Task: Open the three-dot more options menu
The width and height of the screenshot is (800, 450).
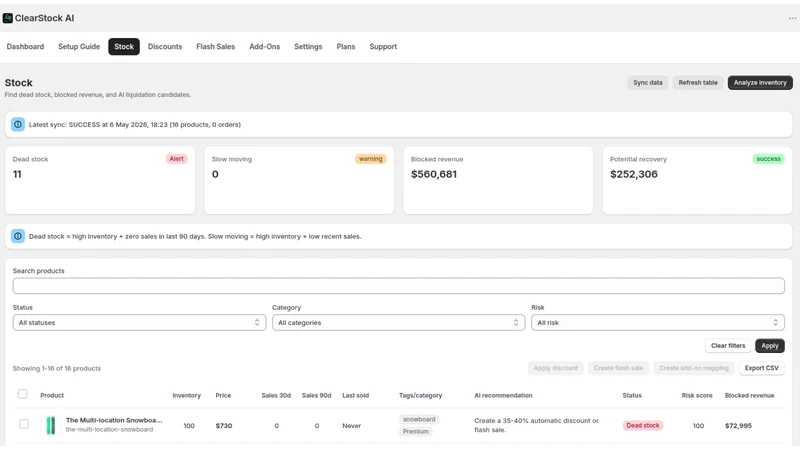Action: (x=792, y=18)
